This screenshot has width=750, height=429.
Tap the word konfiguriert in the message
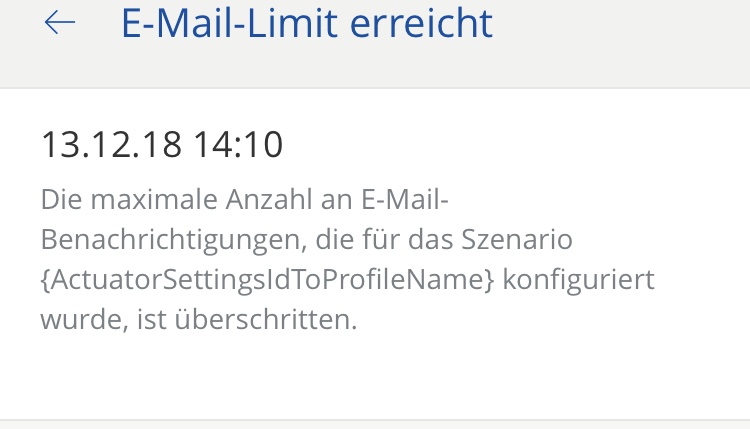tap(578, 280)
